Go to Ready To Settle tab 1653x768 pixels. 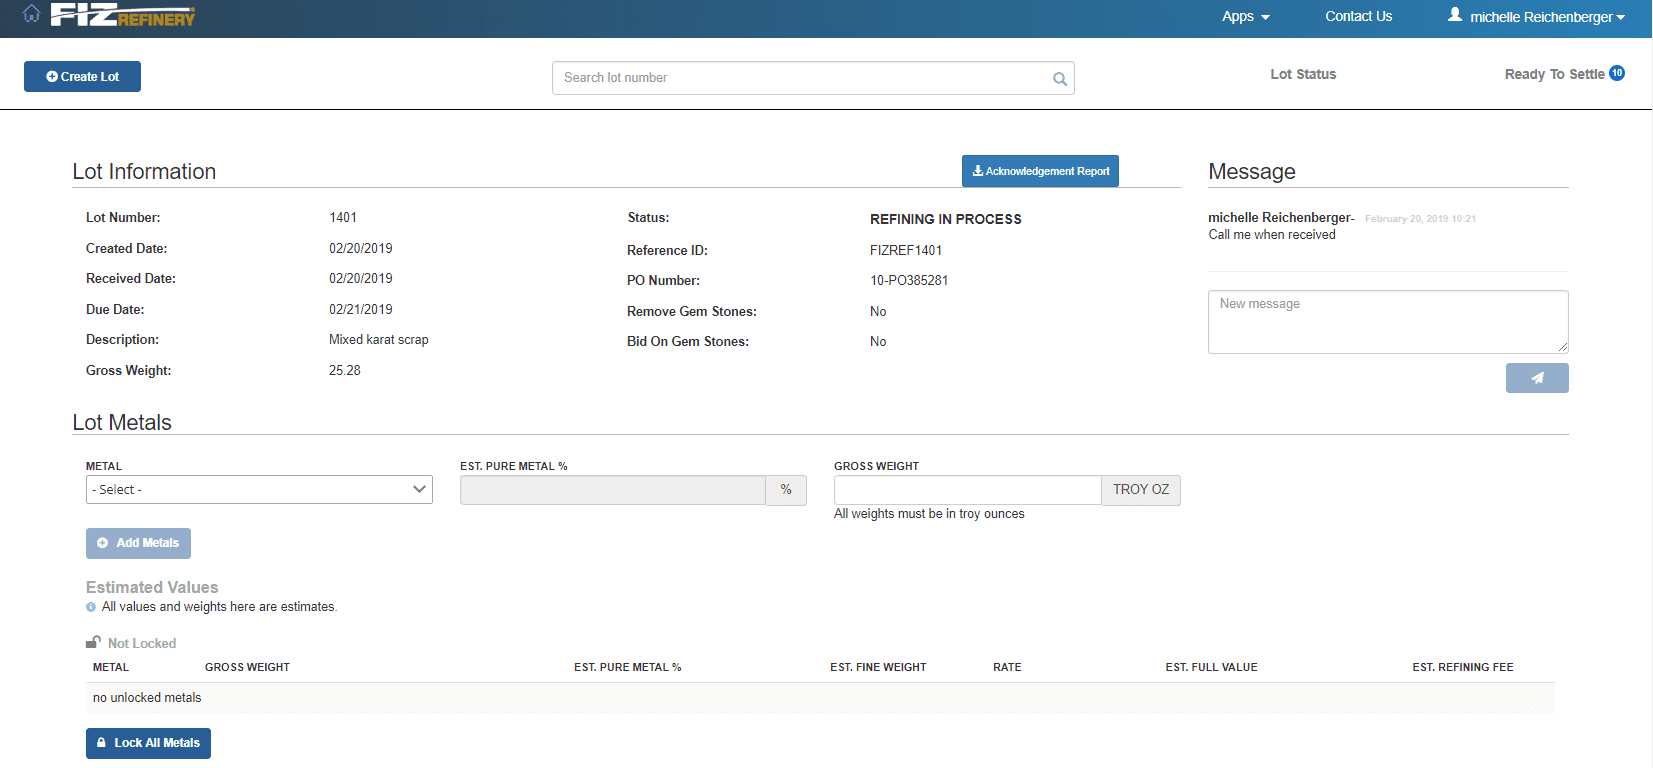(1554, 74)
